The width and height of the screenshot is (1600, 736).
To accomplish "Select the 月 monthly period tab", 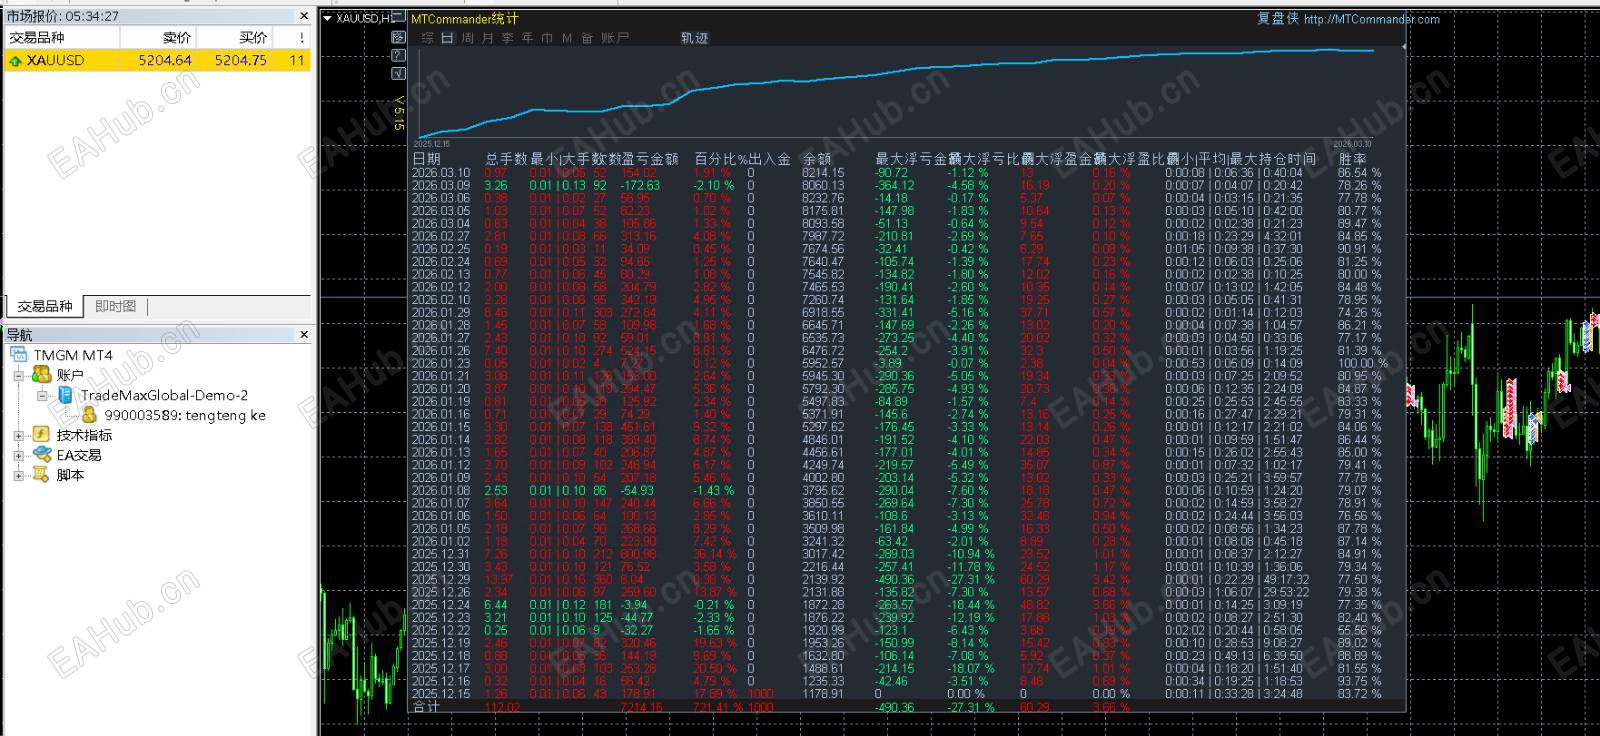I will coord(487,38).
